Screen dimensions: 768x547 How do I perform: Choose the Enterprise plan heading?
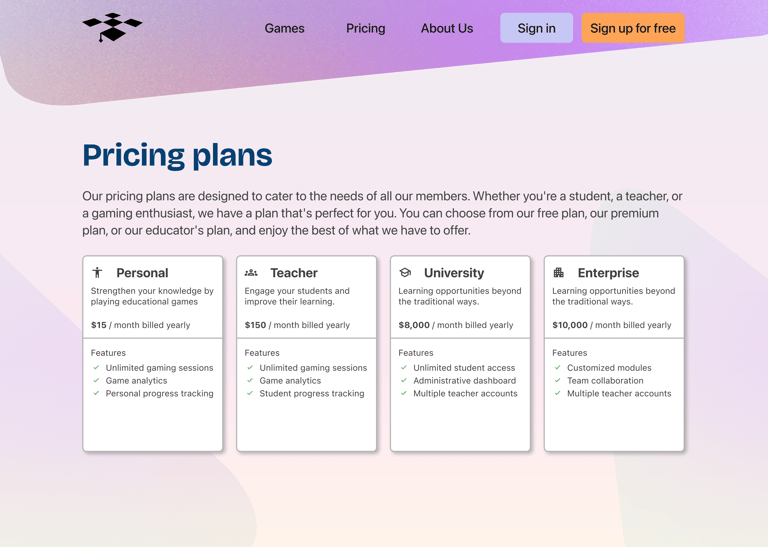point(608,272)
